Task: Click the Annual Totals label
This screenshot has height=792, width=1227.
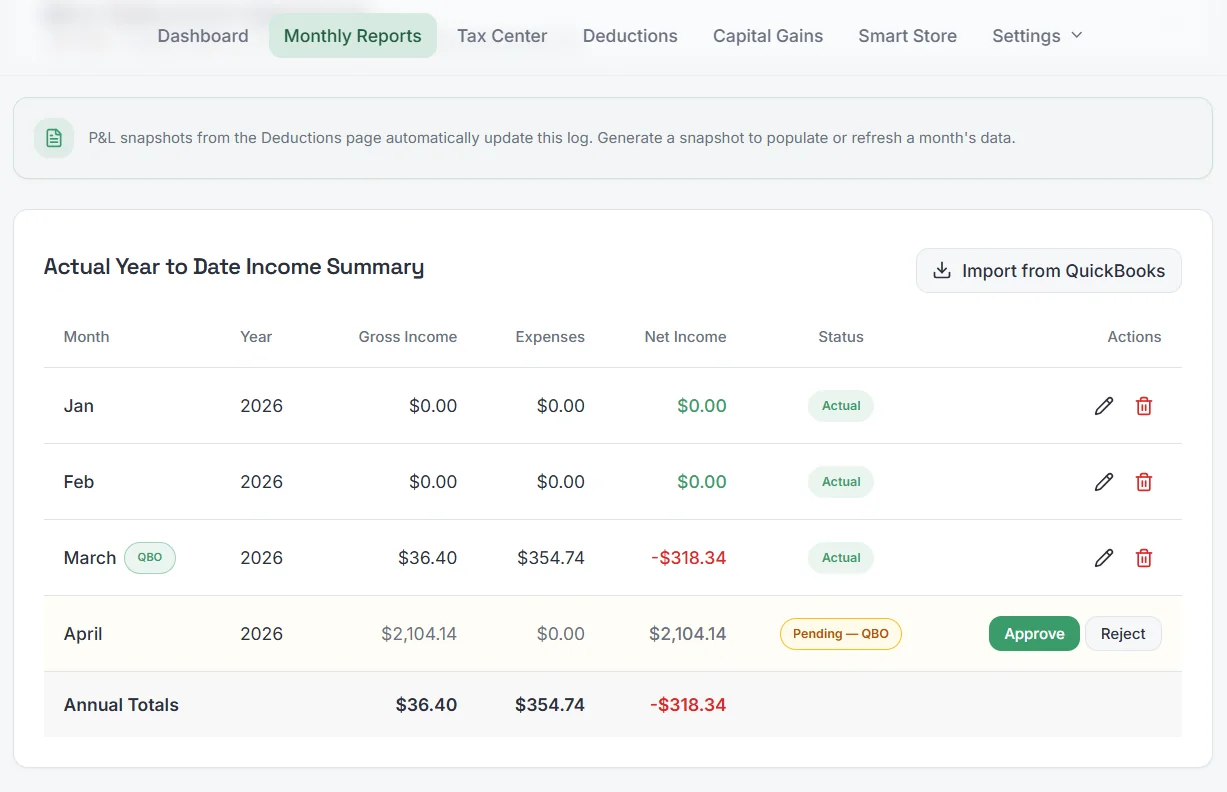Action: pyautogui.click(x=121, y=705)
